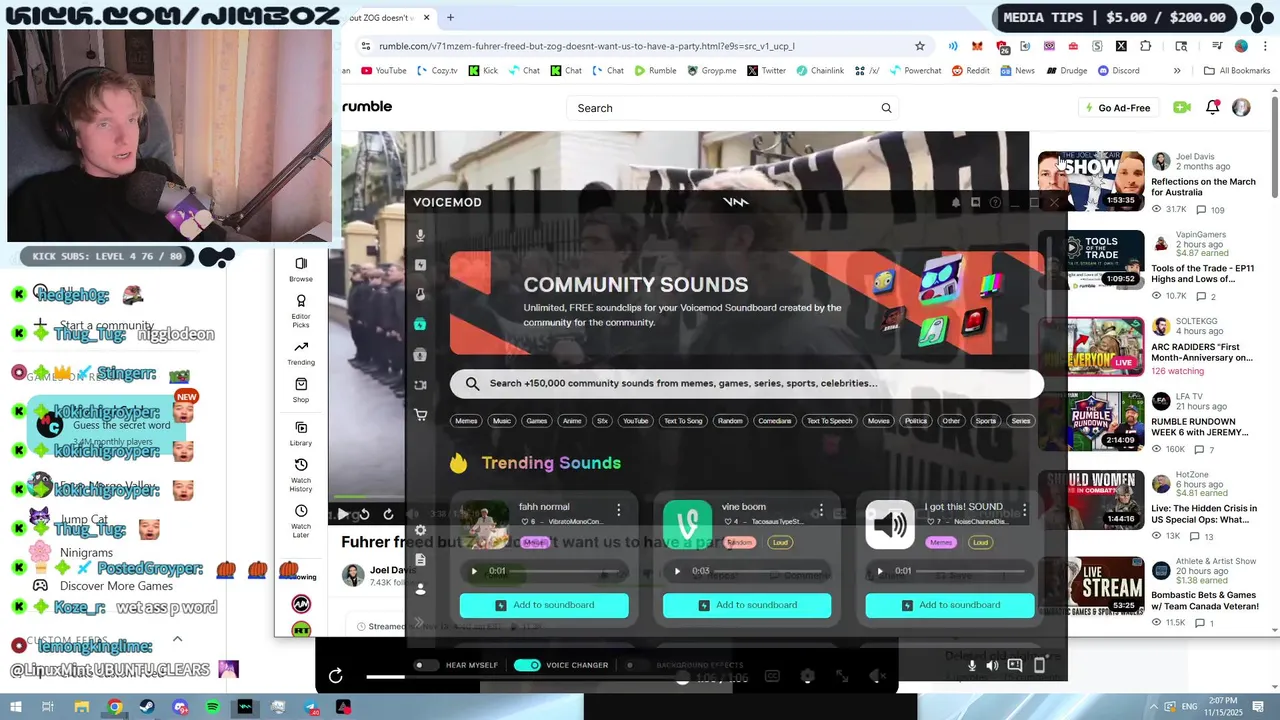
Task: Open the Voicemod shopping cart icon
Action: 421,415
